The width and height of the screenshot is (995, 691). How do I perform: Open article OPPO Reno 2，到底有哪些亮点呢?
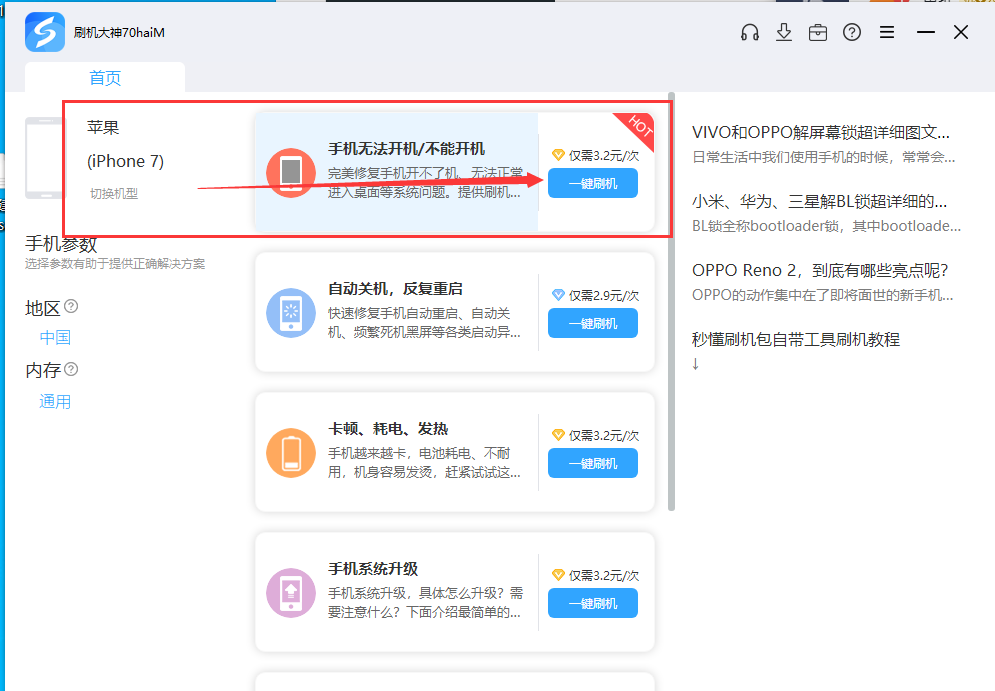(x=820, y=270)
